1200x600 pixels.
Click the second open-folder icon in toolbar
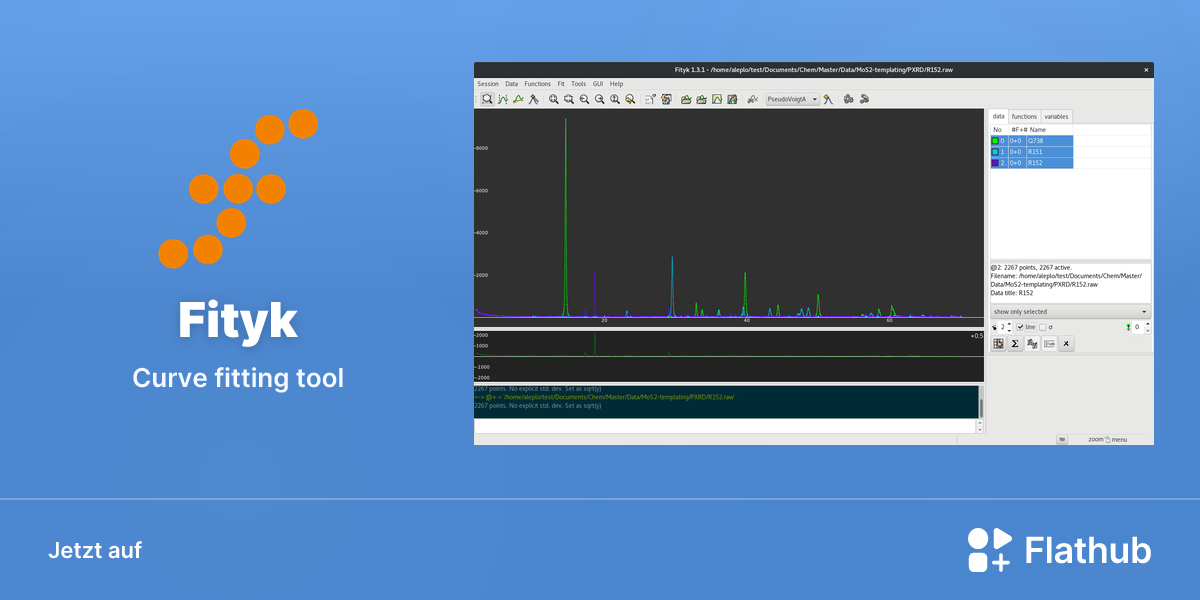tap(701, 99)
